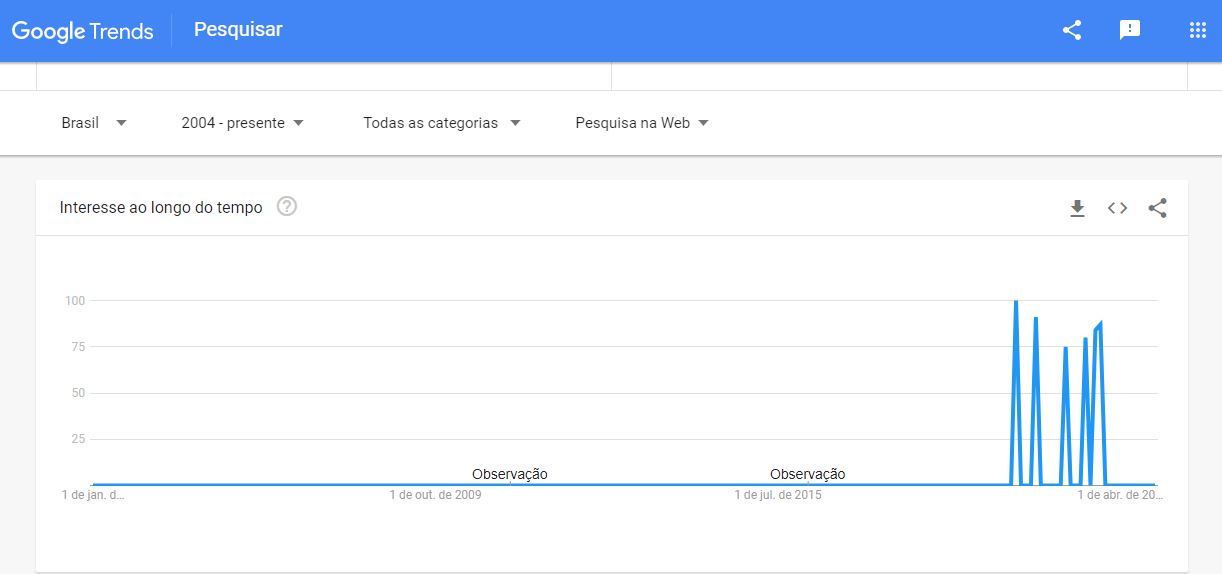
Task: Click the Interesse ao longo do tempo heading
Action: [161, 208]
